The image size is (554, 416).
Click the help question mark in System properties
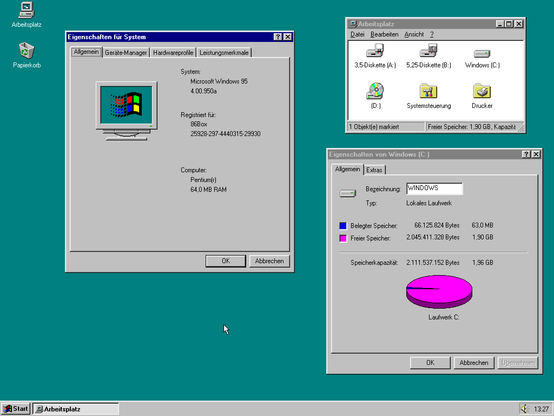tap(278, 37)
